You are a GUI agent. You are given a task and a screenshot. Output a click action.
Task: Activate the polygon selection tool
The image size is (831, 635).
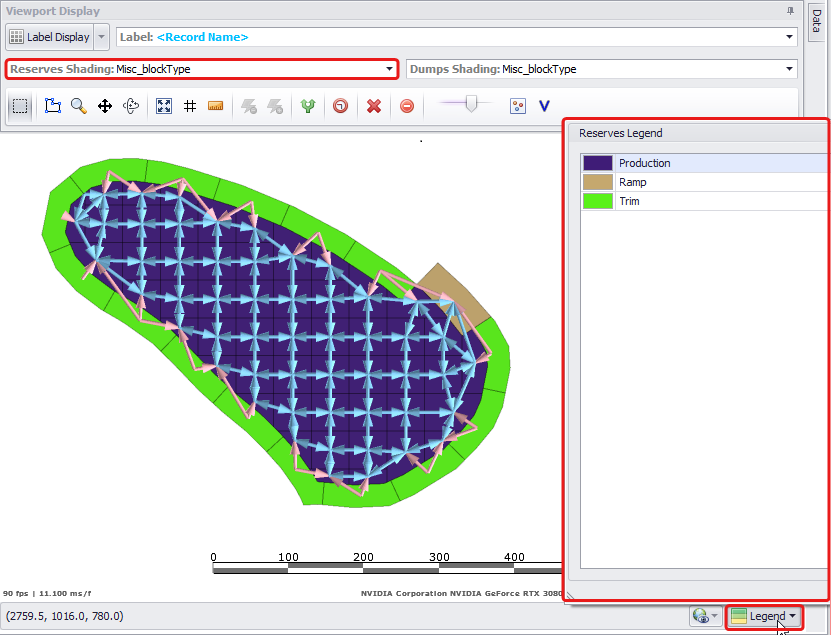[53, 106]
